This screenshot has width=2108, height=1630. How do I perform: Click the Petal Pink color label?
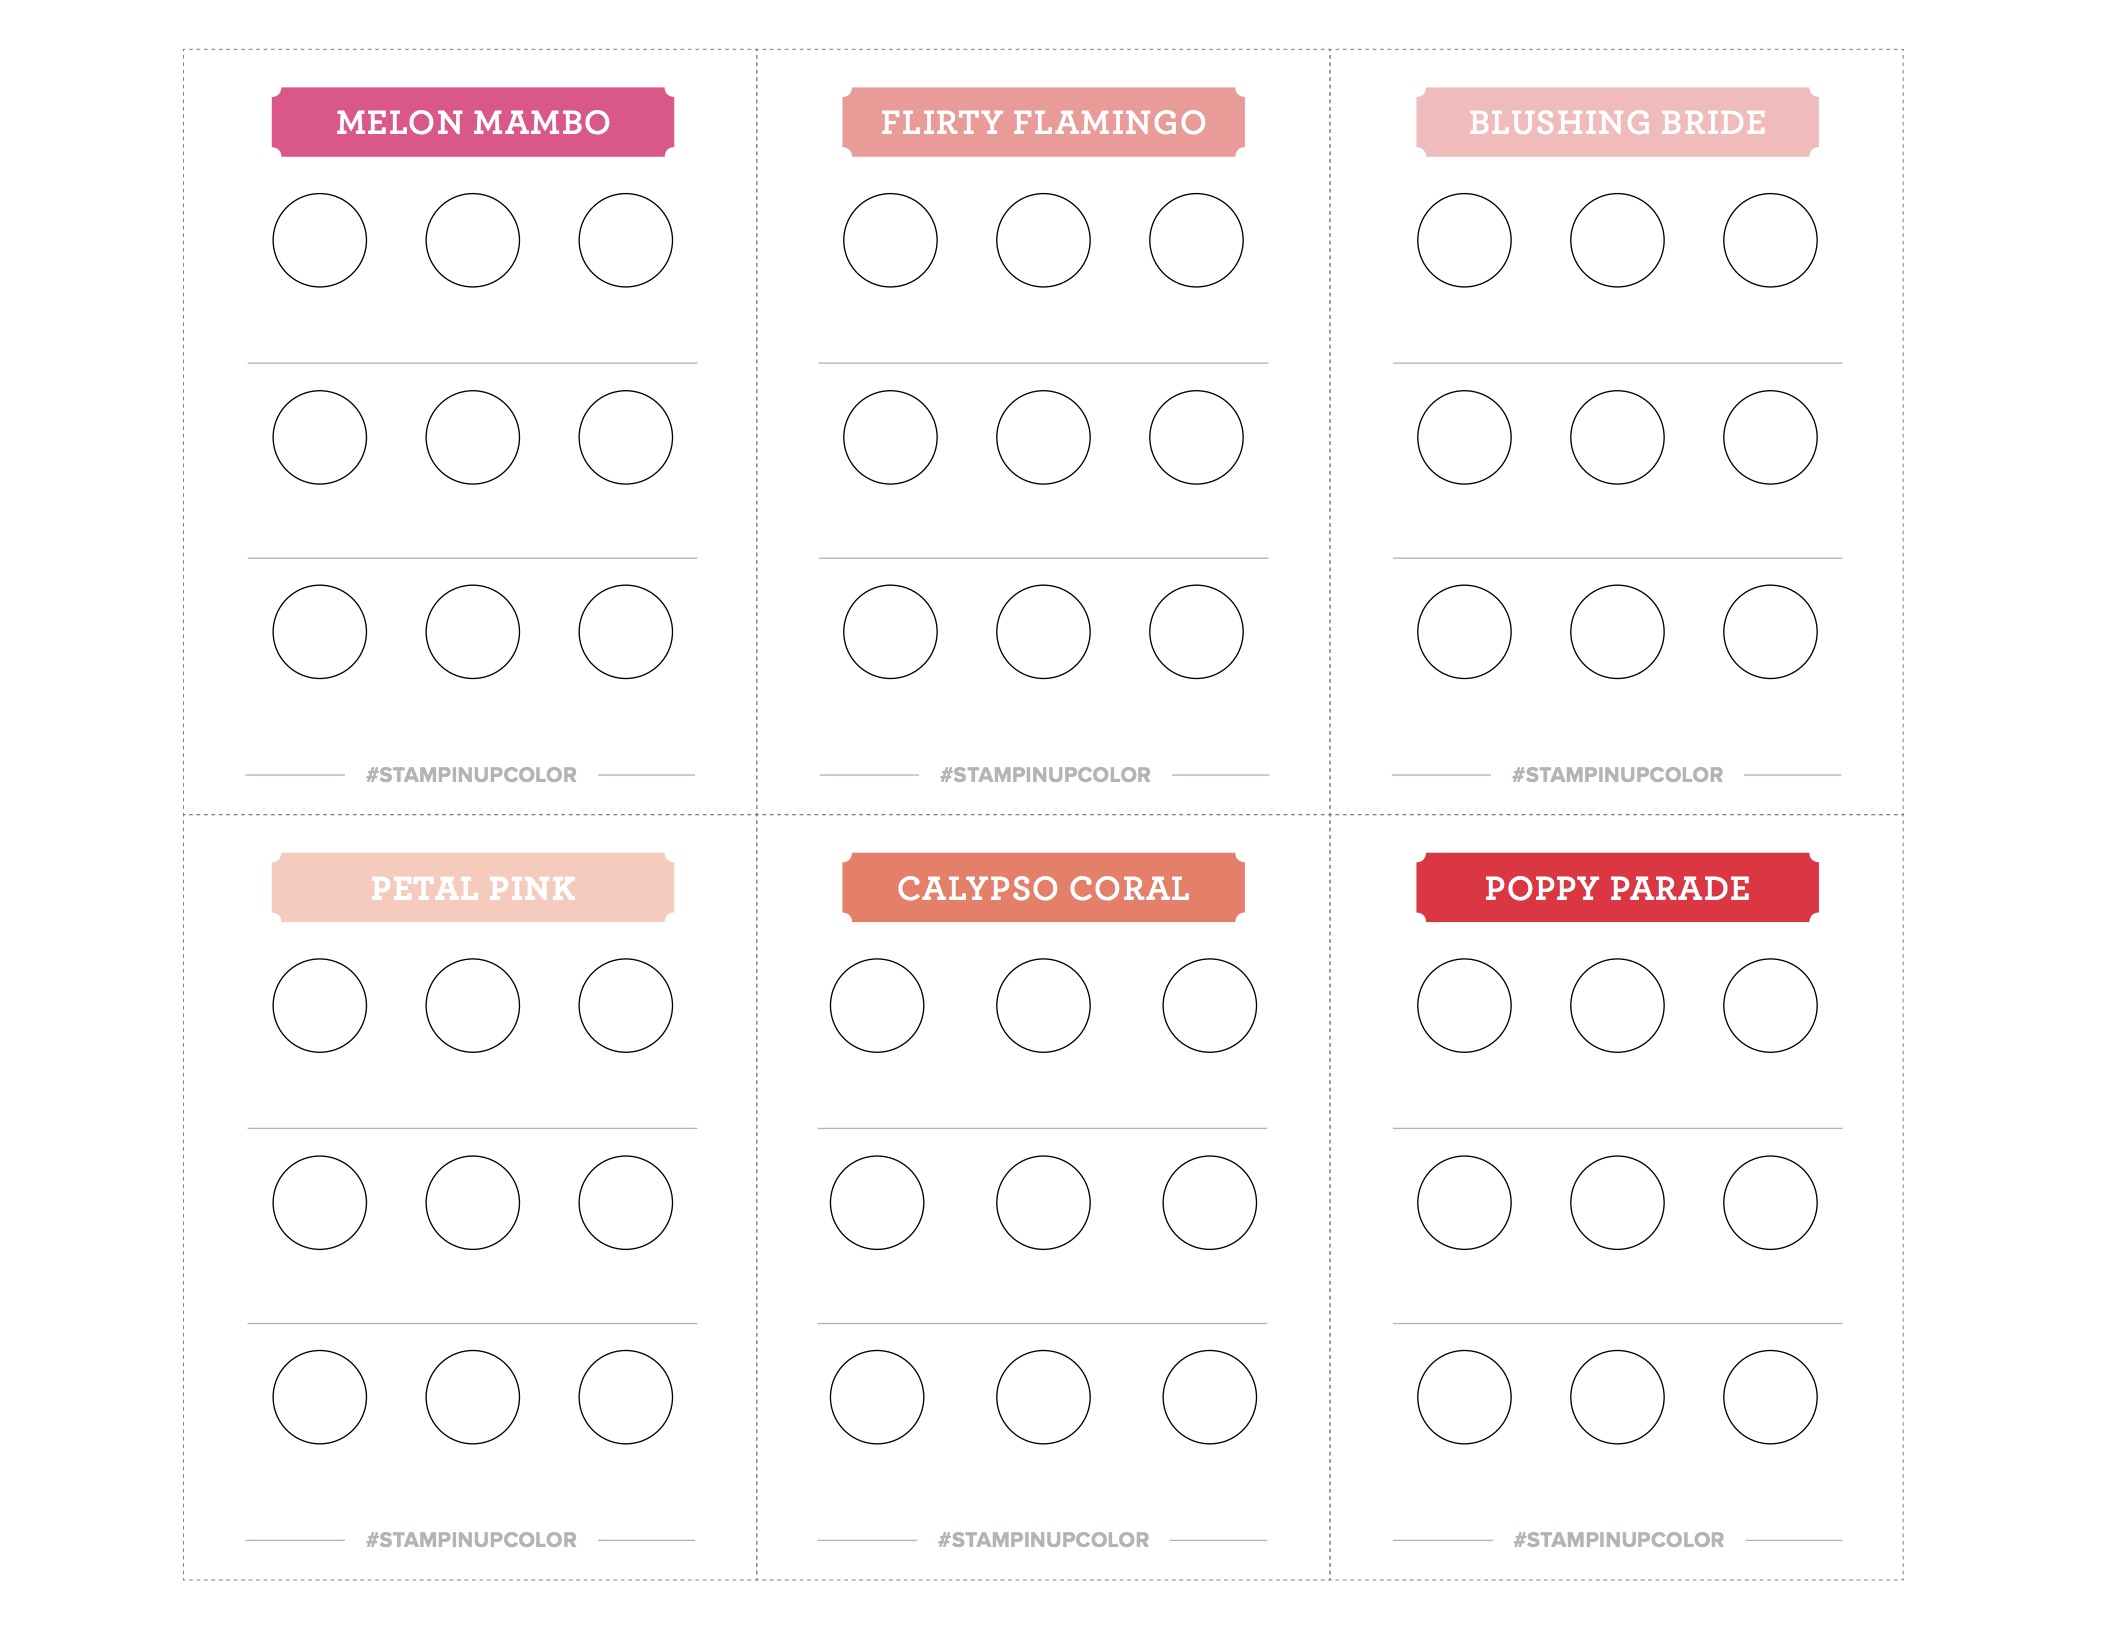[x=473, y=887]
